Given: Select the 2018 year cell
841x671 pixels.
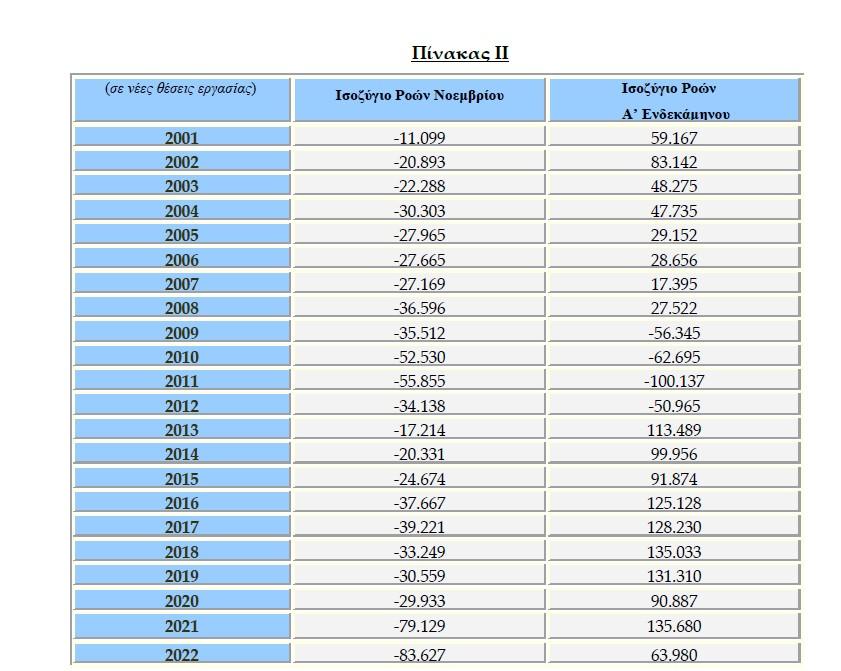Looking at the screenshot, I should pos(182,550).
